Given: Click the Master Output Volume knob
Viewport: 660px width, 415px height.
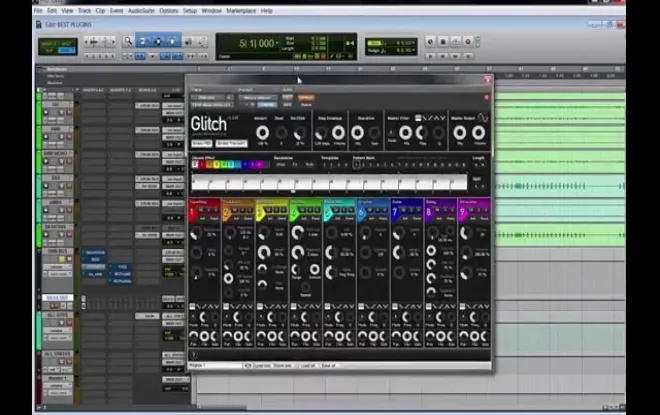Looking at the screenshot, I should (x=479, y=133).
